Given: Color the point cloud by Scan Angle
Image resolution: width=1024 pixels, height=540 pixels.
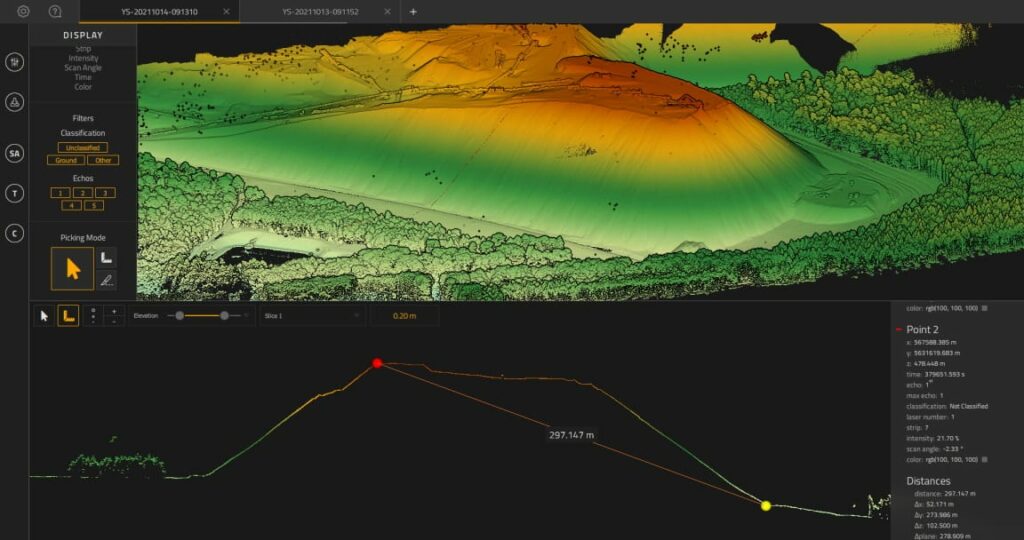Looking at the screenshot, I should tap(83, 68).
